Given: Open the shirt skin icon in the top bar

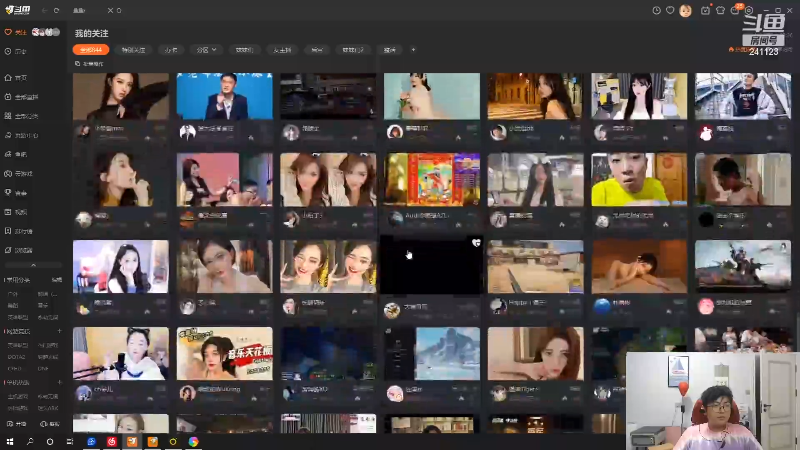Looking at the screenshot, I should [x=720, y=10].
